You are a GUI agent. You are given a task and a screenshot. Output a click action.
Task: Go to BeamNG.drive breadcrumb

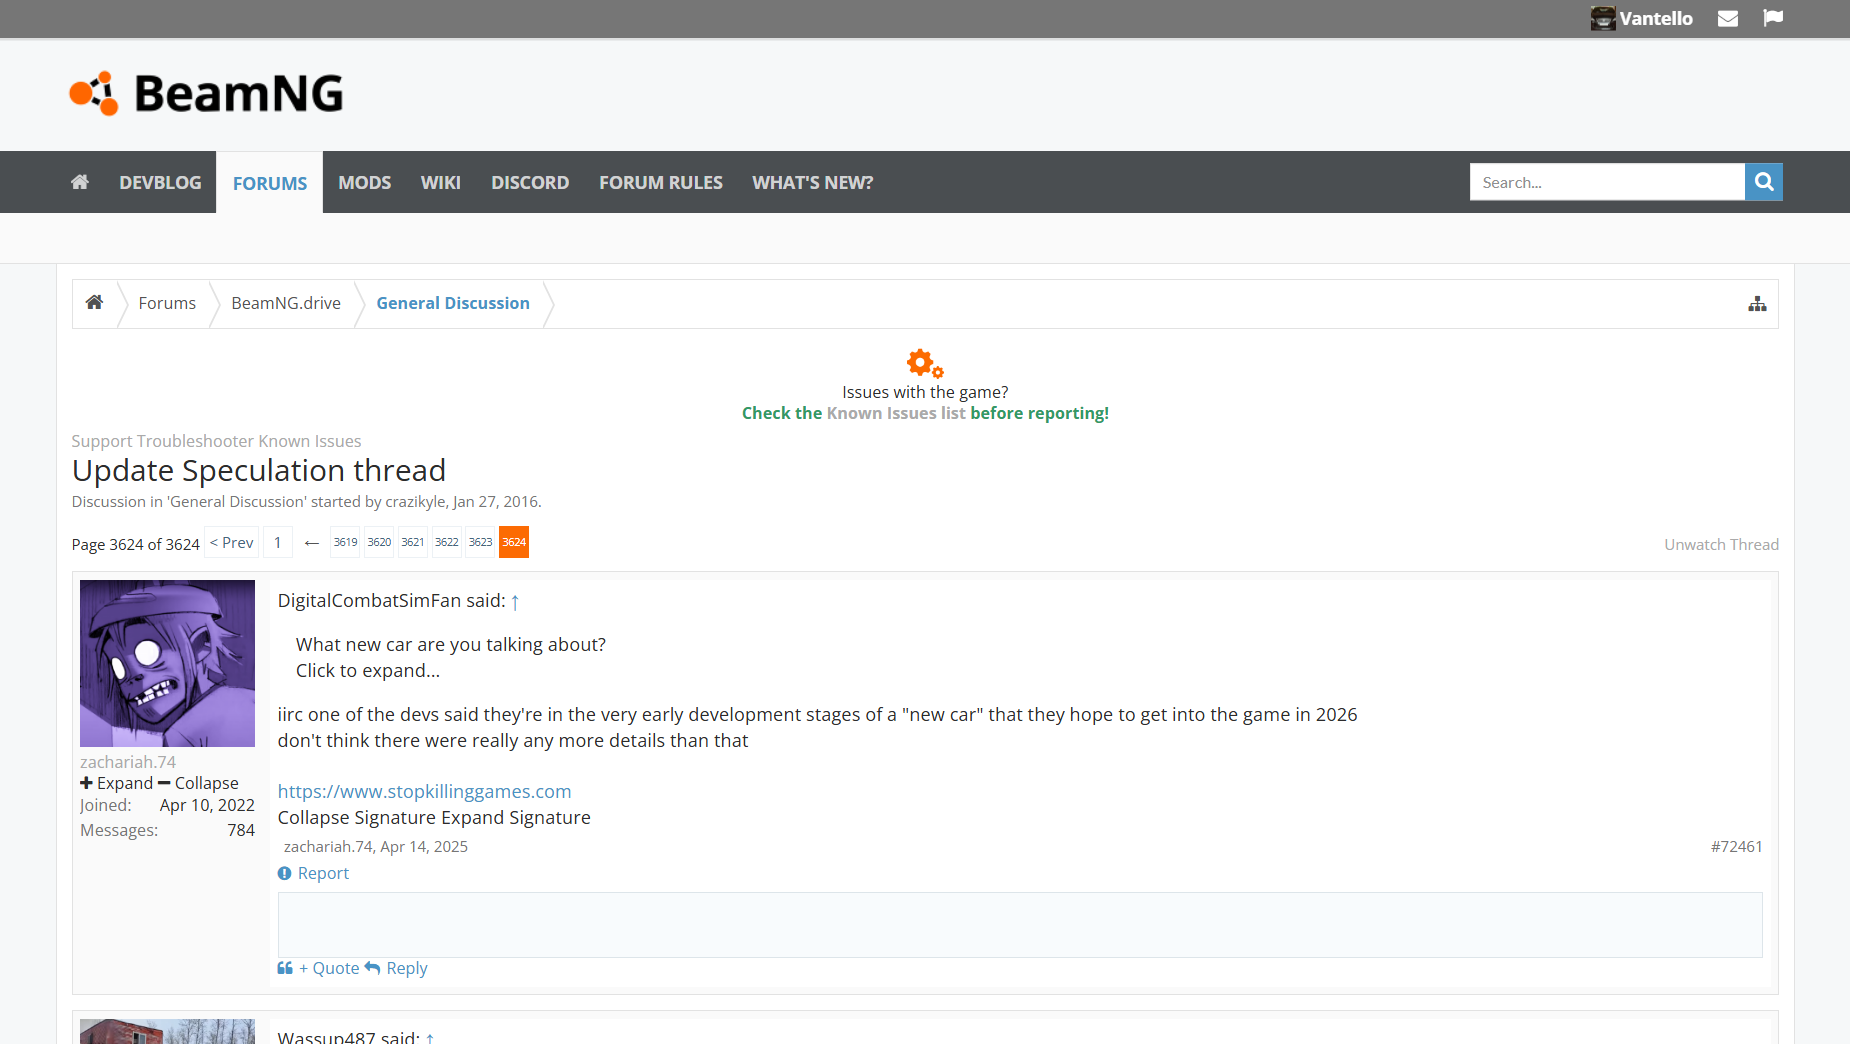(286, 303)
